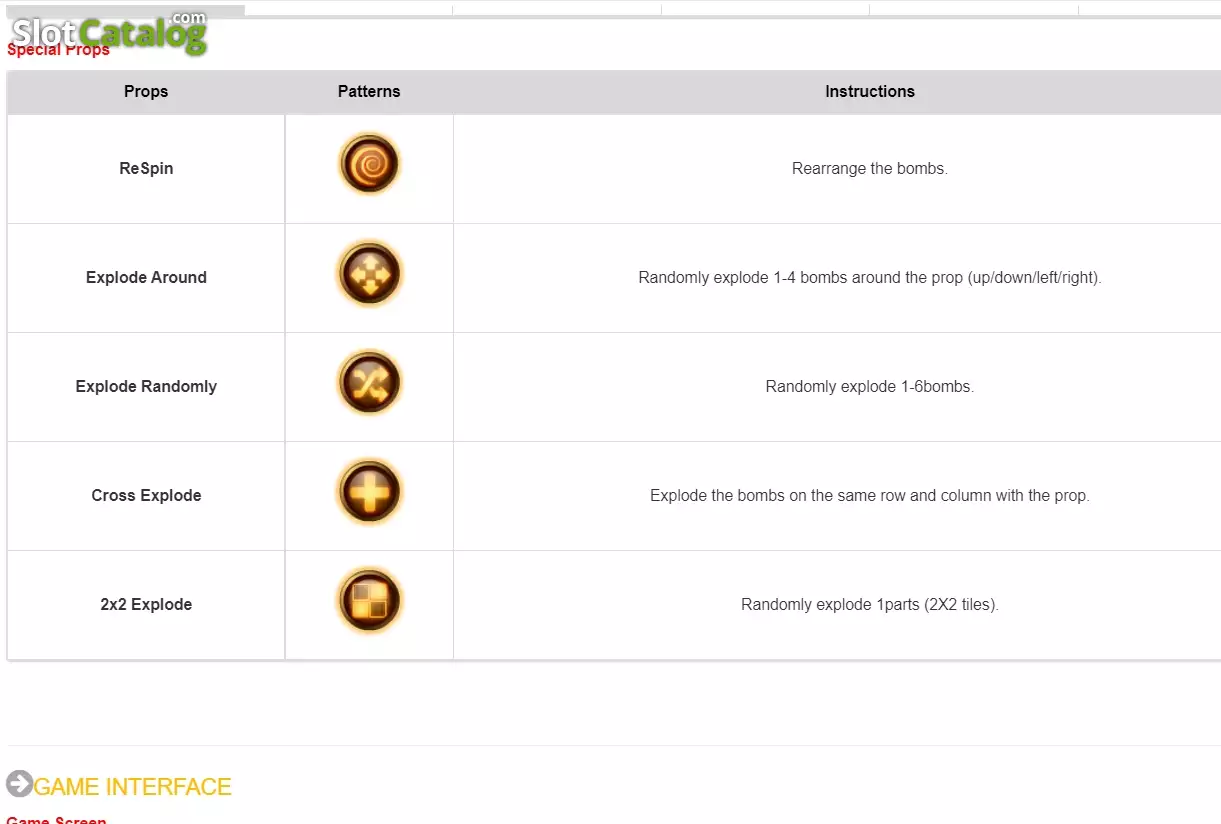The width and height of the screenshot is (1221, 824).
Task: Click the Special Props red heading
Action: (x=58, y=49)
